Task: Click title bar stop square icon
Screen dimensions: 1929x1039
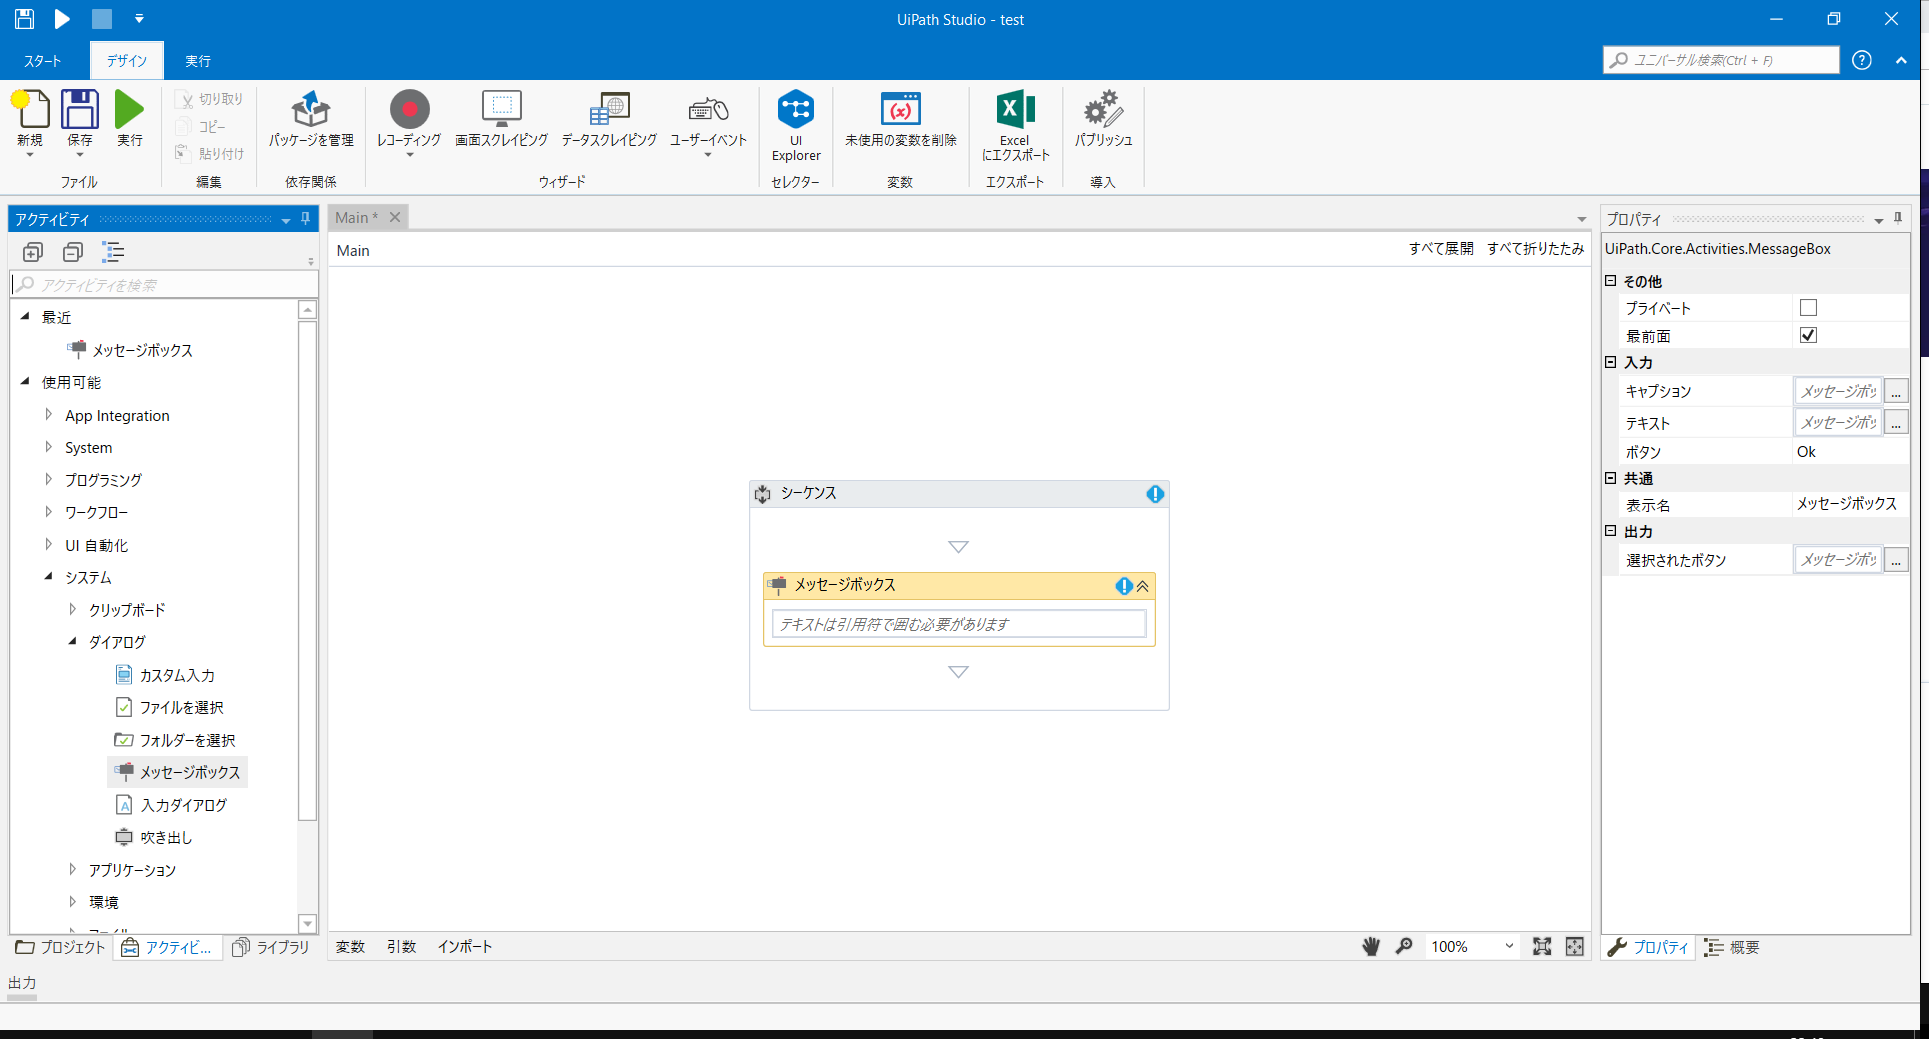Action: pyautogui.click(x=101, y=18)
